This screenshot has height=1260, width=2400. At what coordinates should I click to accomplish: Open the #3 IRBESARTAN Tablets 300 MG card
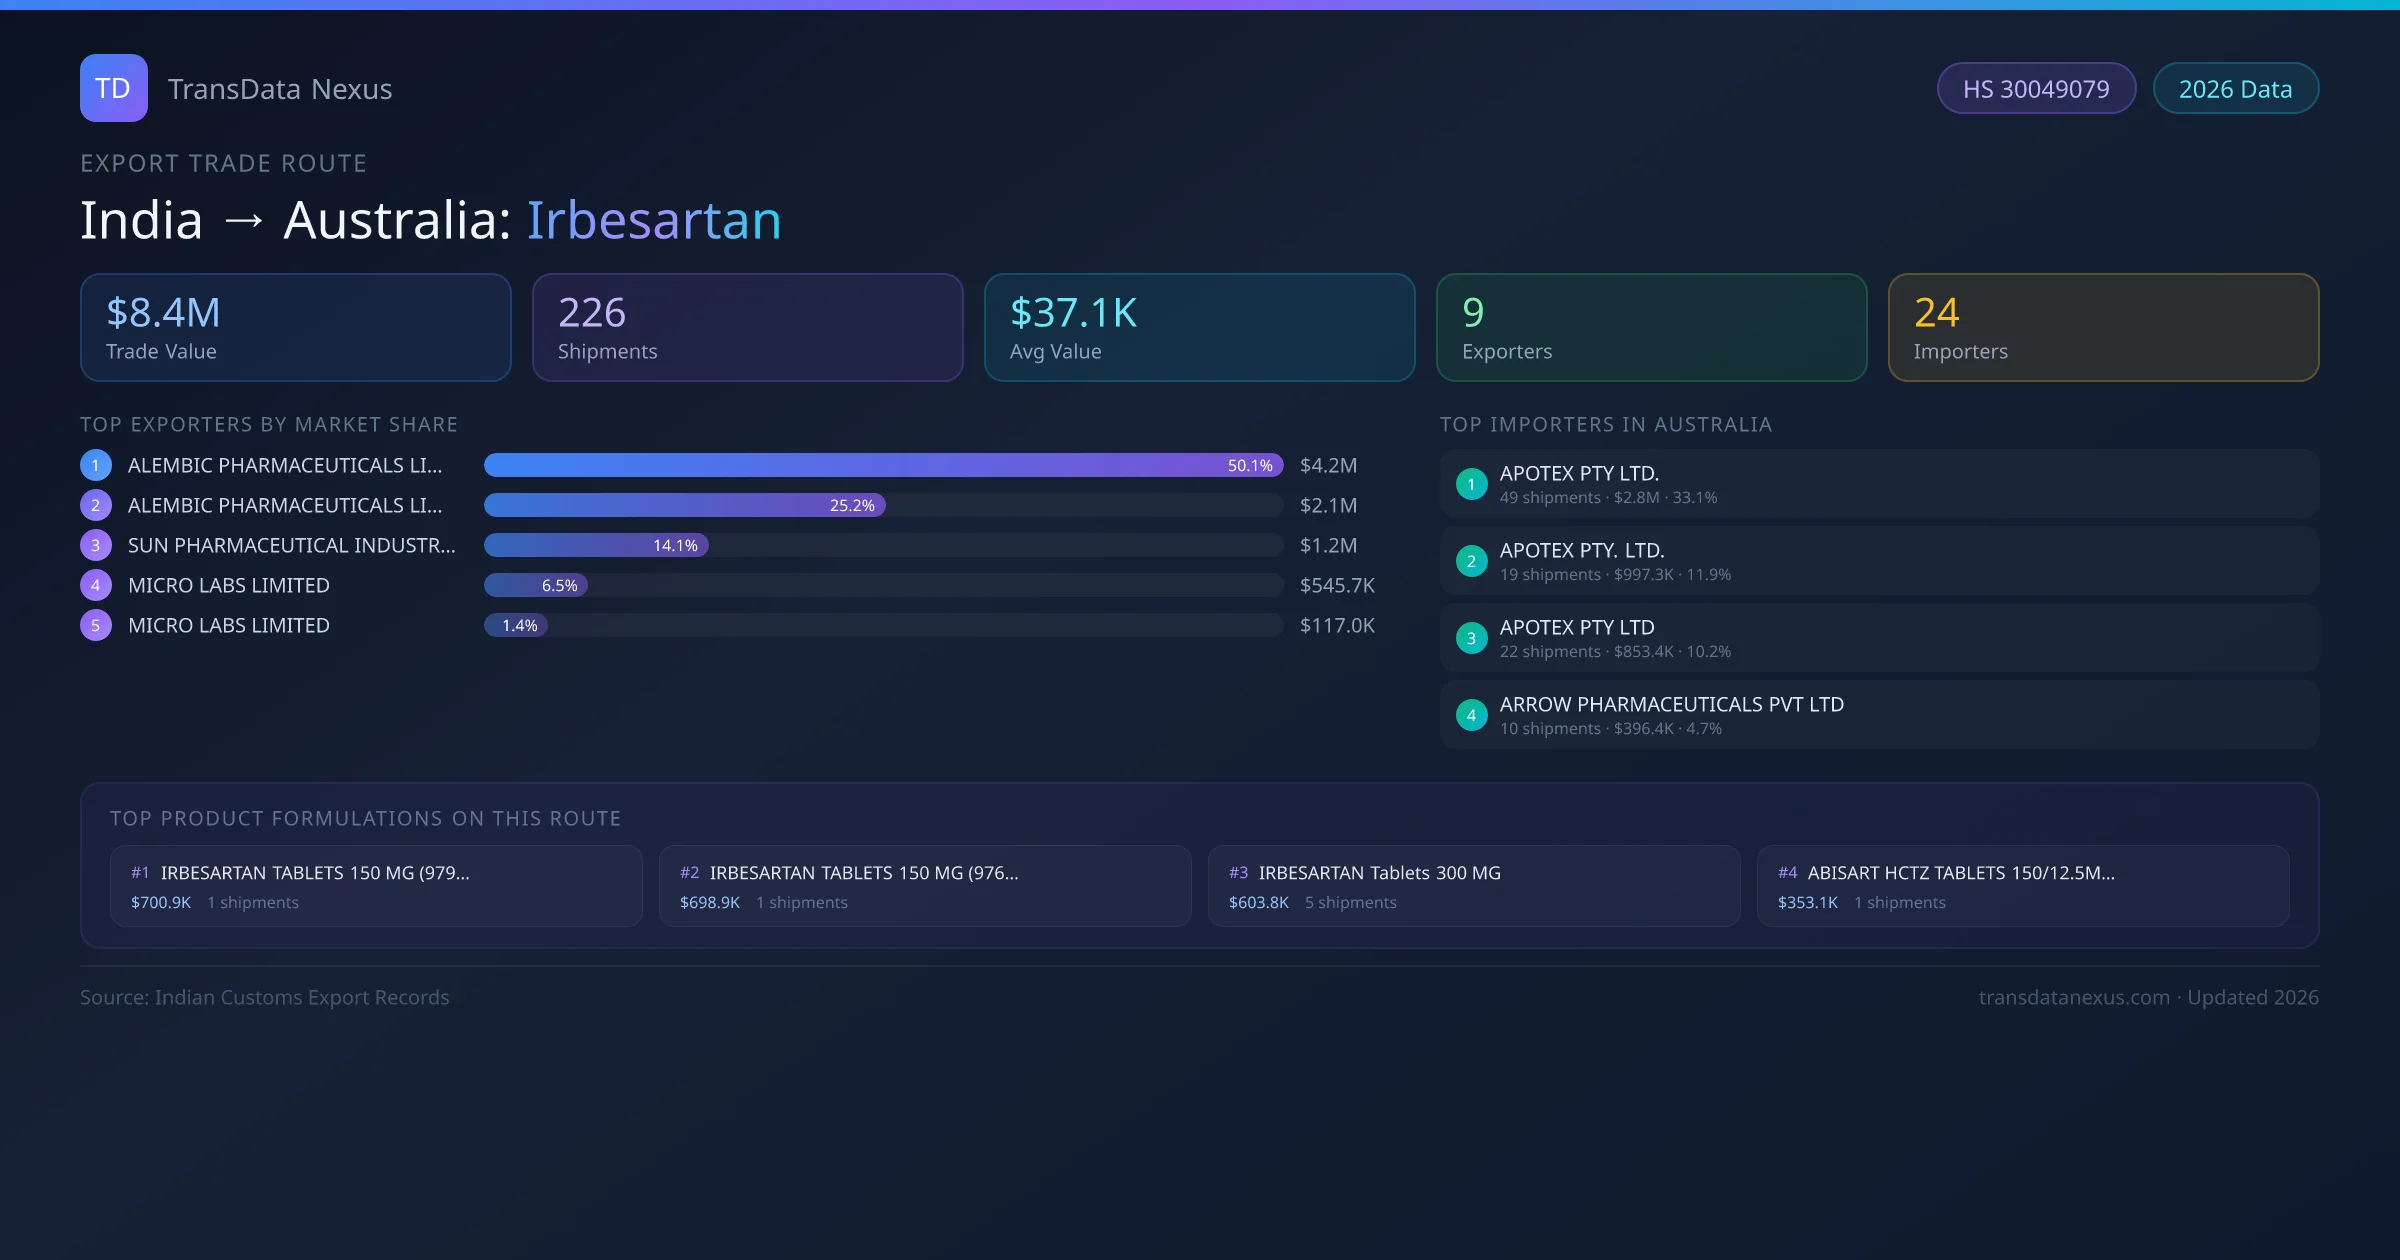[1473, 886]
